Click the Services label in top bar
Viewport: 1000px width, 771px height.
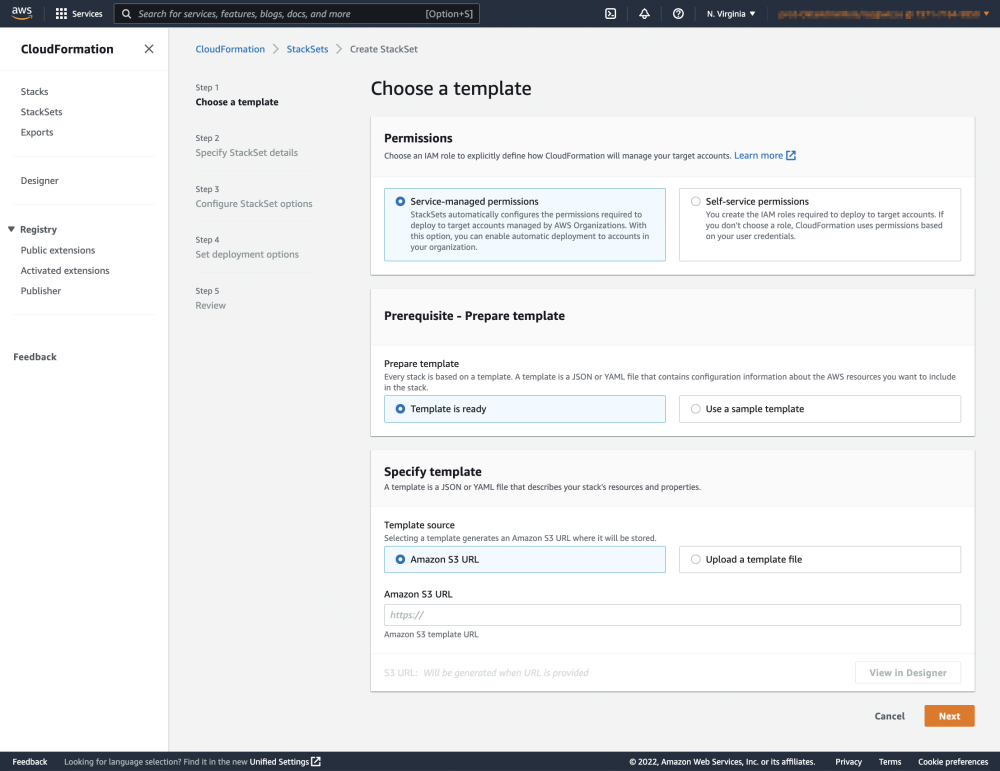coord(87,14)
